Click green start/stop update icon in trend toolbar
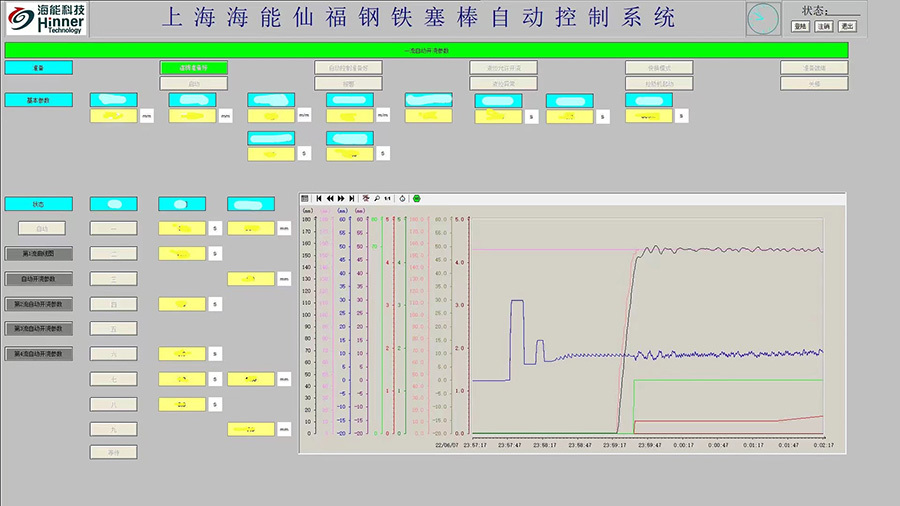The height and width of the screenshot is (506, 900). pyautogui.click(x=416, y=199)
